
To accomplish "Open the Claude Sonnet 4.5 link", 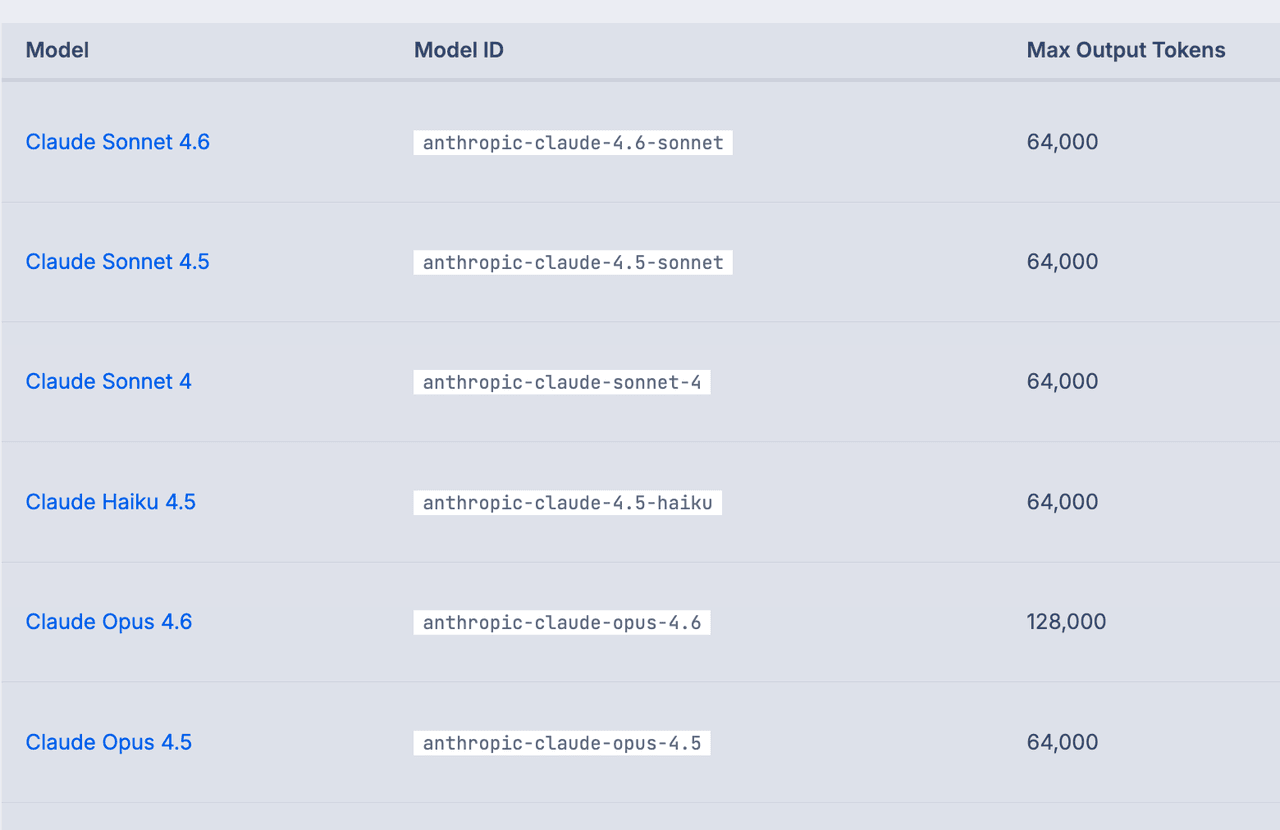I will pyautogui.click(x=118, y=262).
